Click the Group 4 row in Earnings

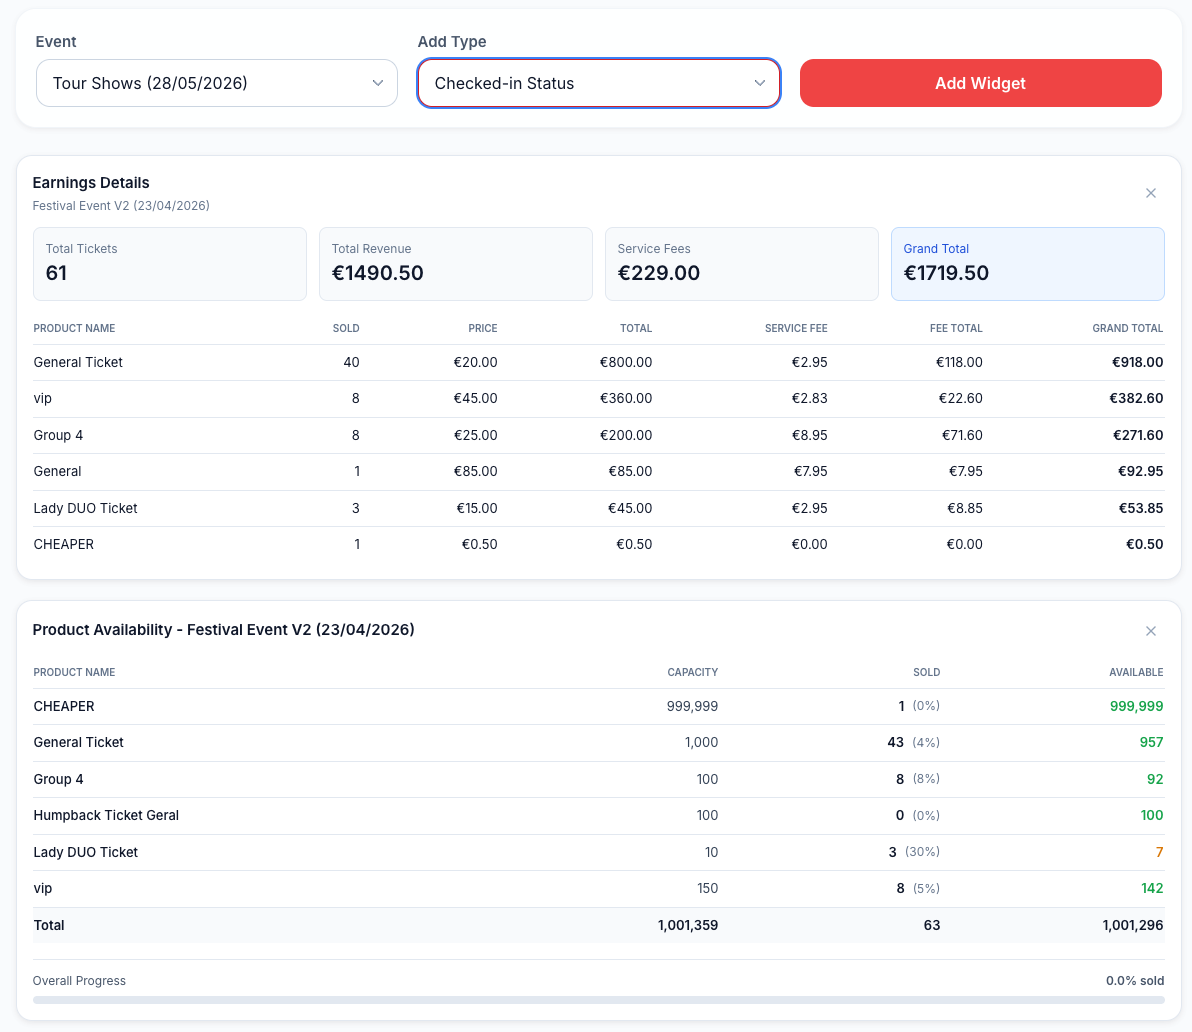tap(598, 435)
